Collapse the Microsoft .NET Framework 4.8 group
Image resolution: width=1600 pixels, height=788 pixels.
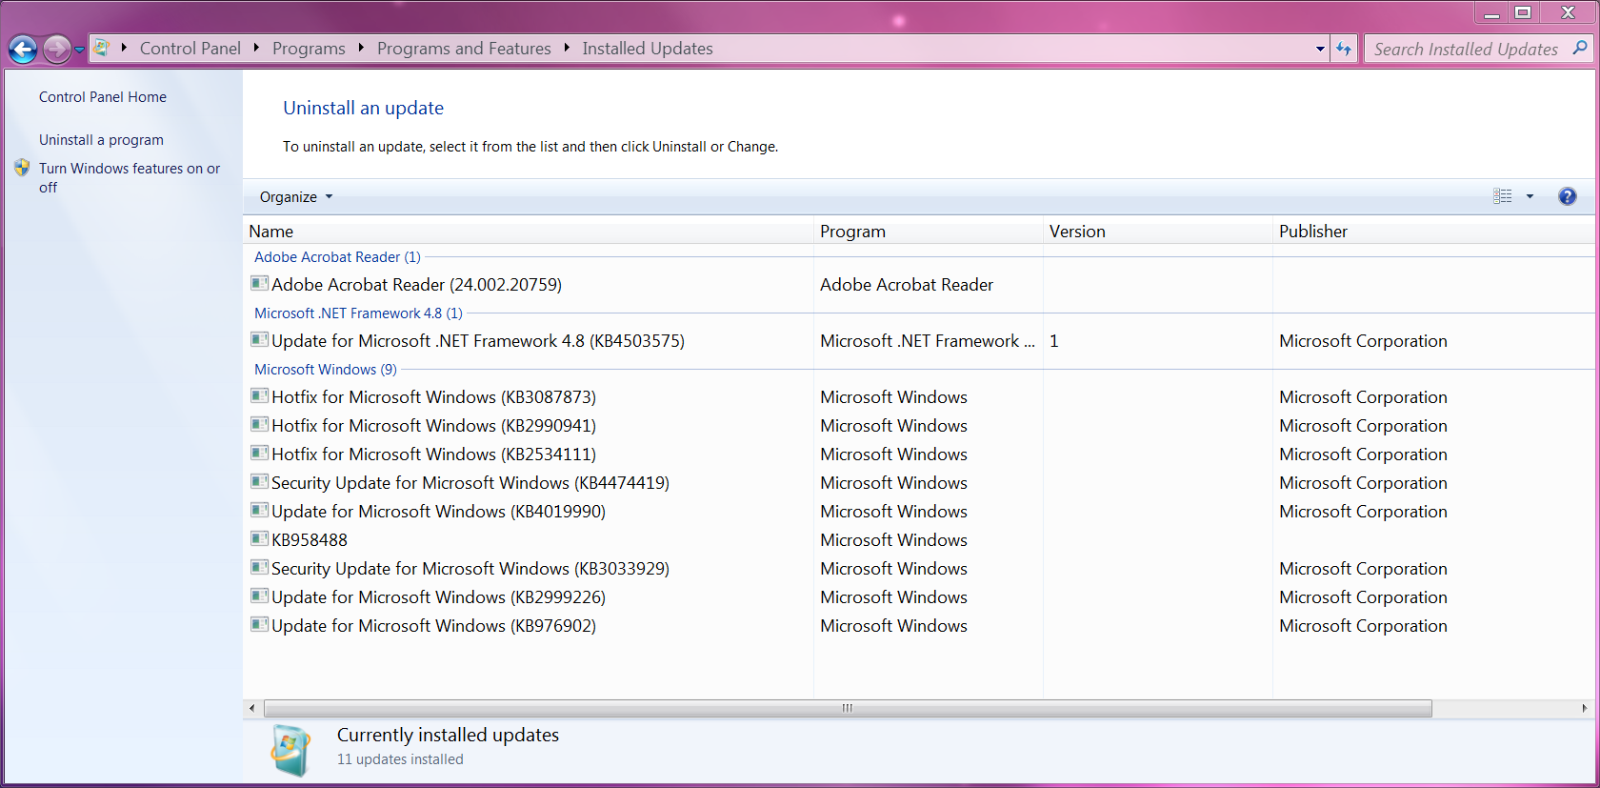pyautogui.click(x=358, y=313)
